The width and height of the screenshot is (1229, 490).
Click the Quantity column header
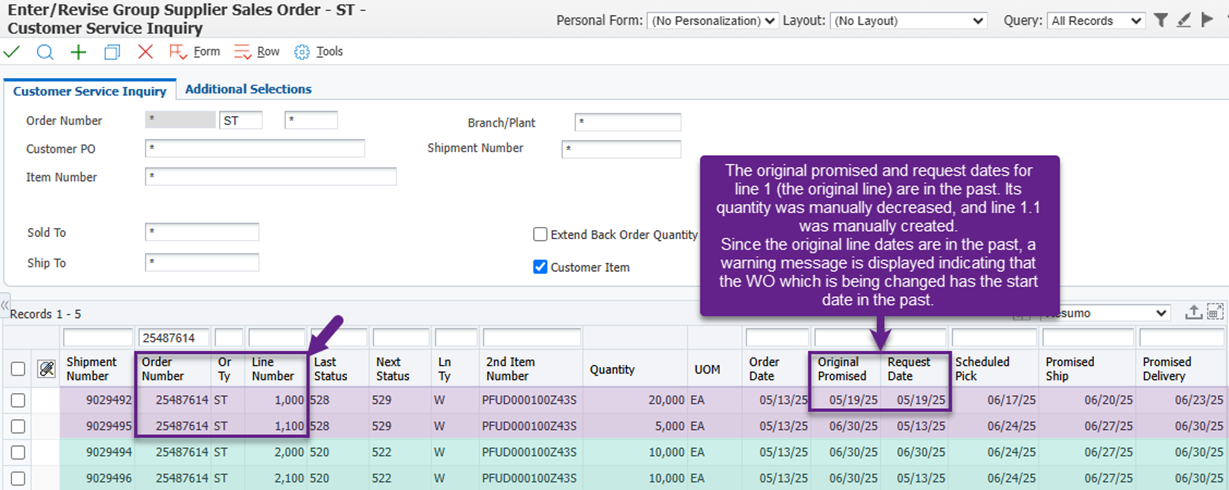pos(636,369)
